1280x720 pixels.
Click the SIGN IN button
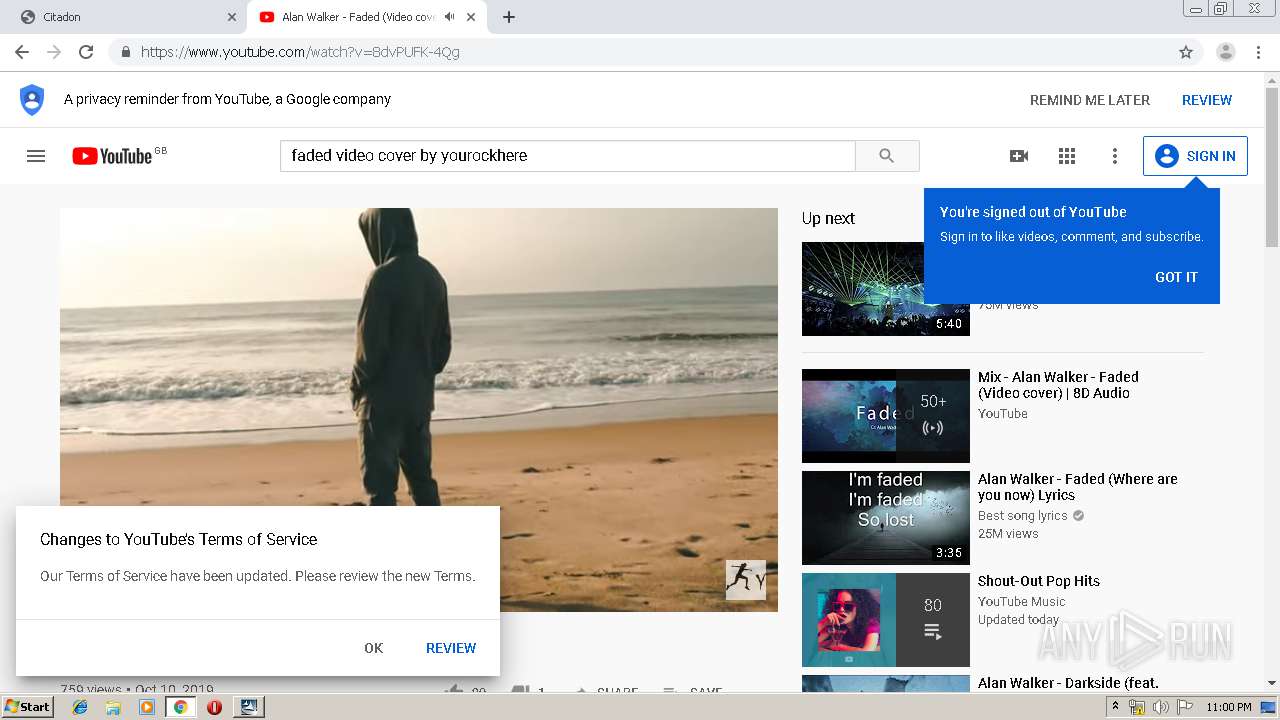click(x=1195, y=156)
